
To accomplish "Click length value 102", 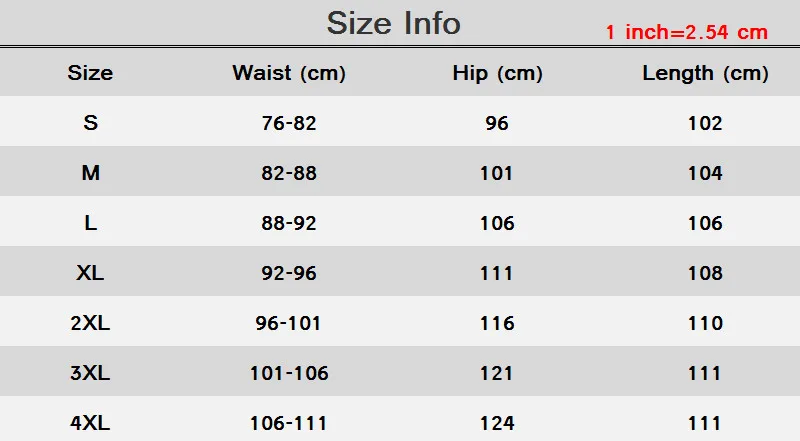I will tap(706, 124).
